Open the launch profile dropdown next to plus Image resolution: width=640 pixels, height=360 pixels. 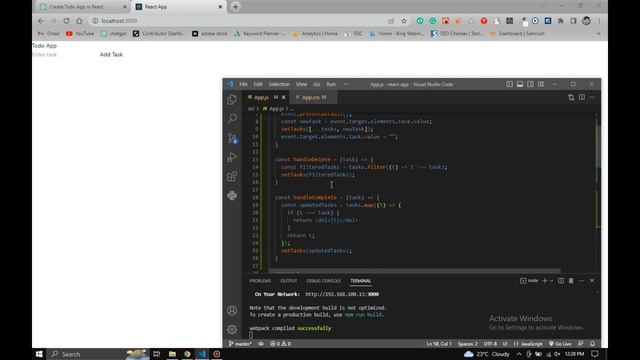(551, 281)
